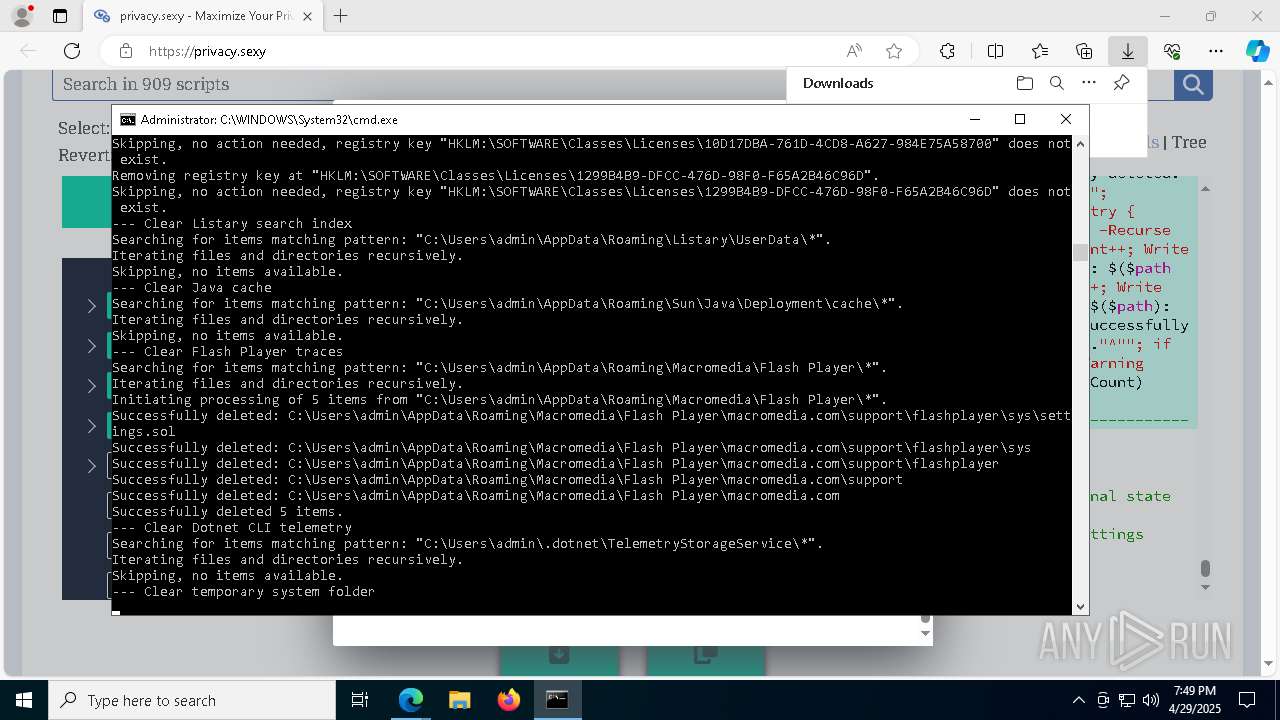Click the dialog's scroll down arrow
1280x720 pixels.
925,633
